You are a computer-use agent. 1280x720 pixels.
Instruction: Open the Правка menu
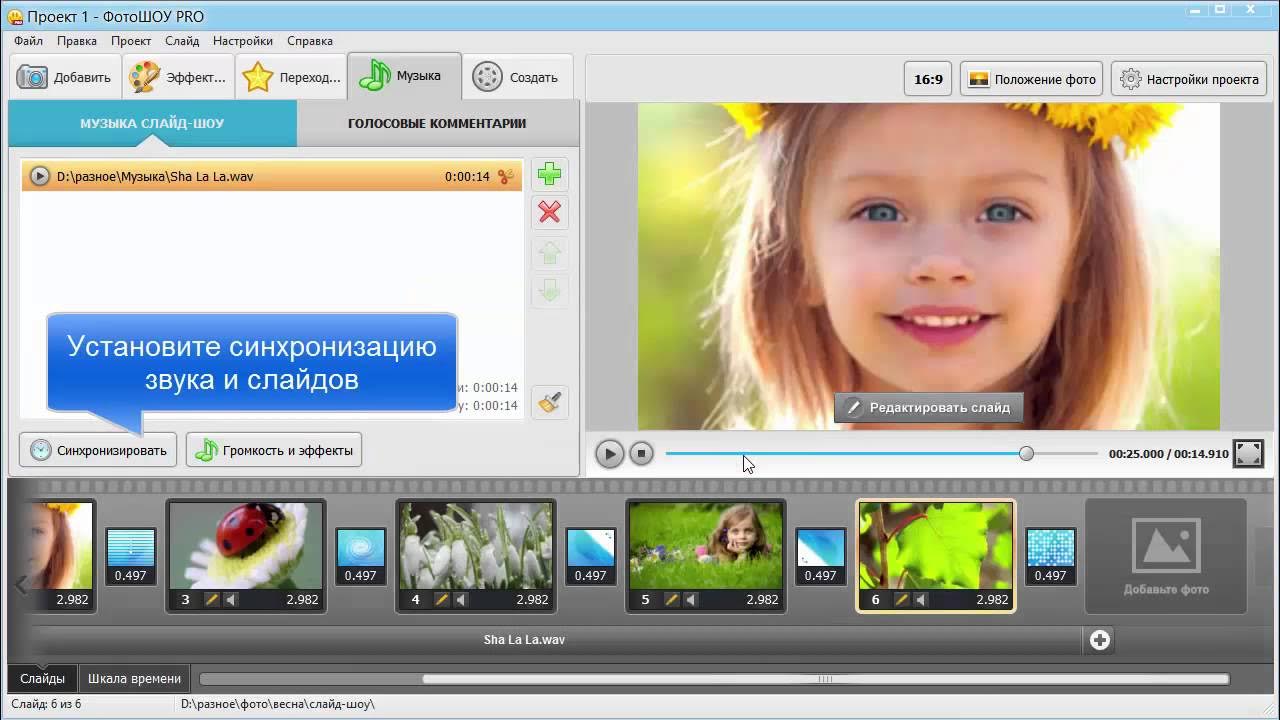tap(77, 41)
